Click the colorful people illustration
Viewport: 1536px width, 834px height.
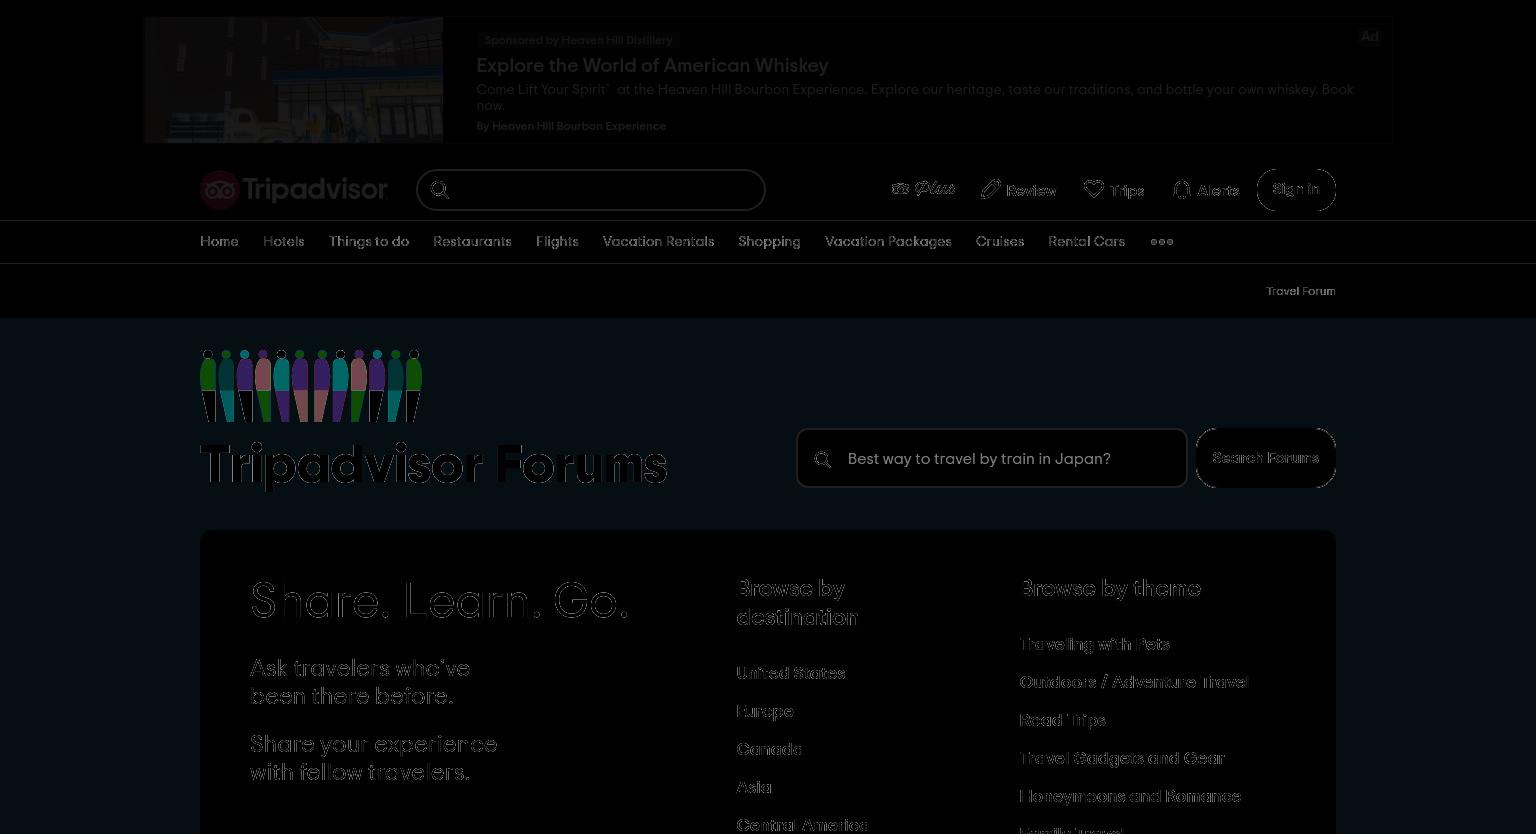311,385
